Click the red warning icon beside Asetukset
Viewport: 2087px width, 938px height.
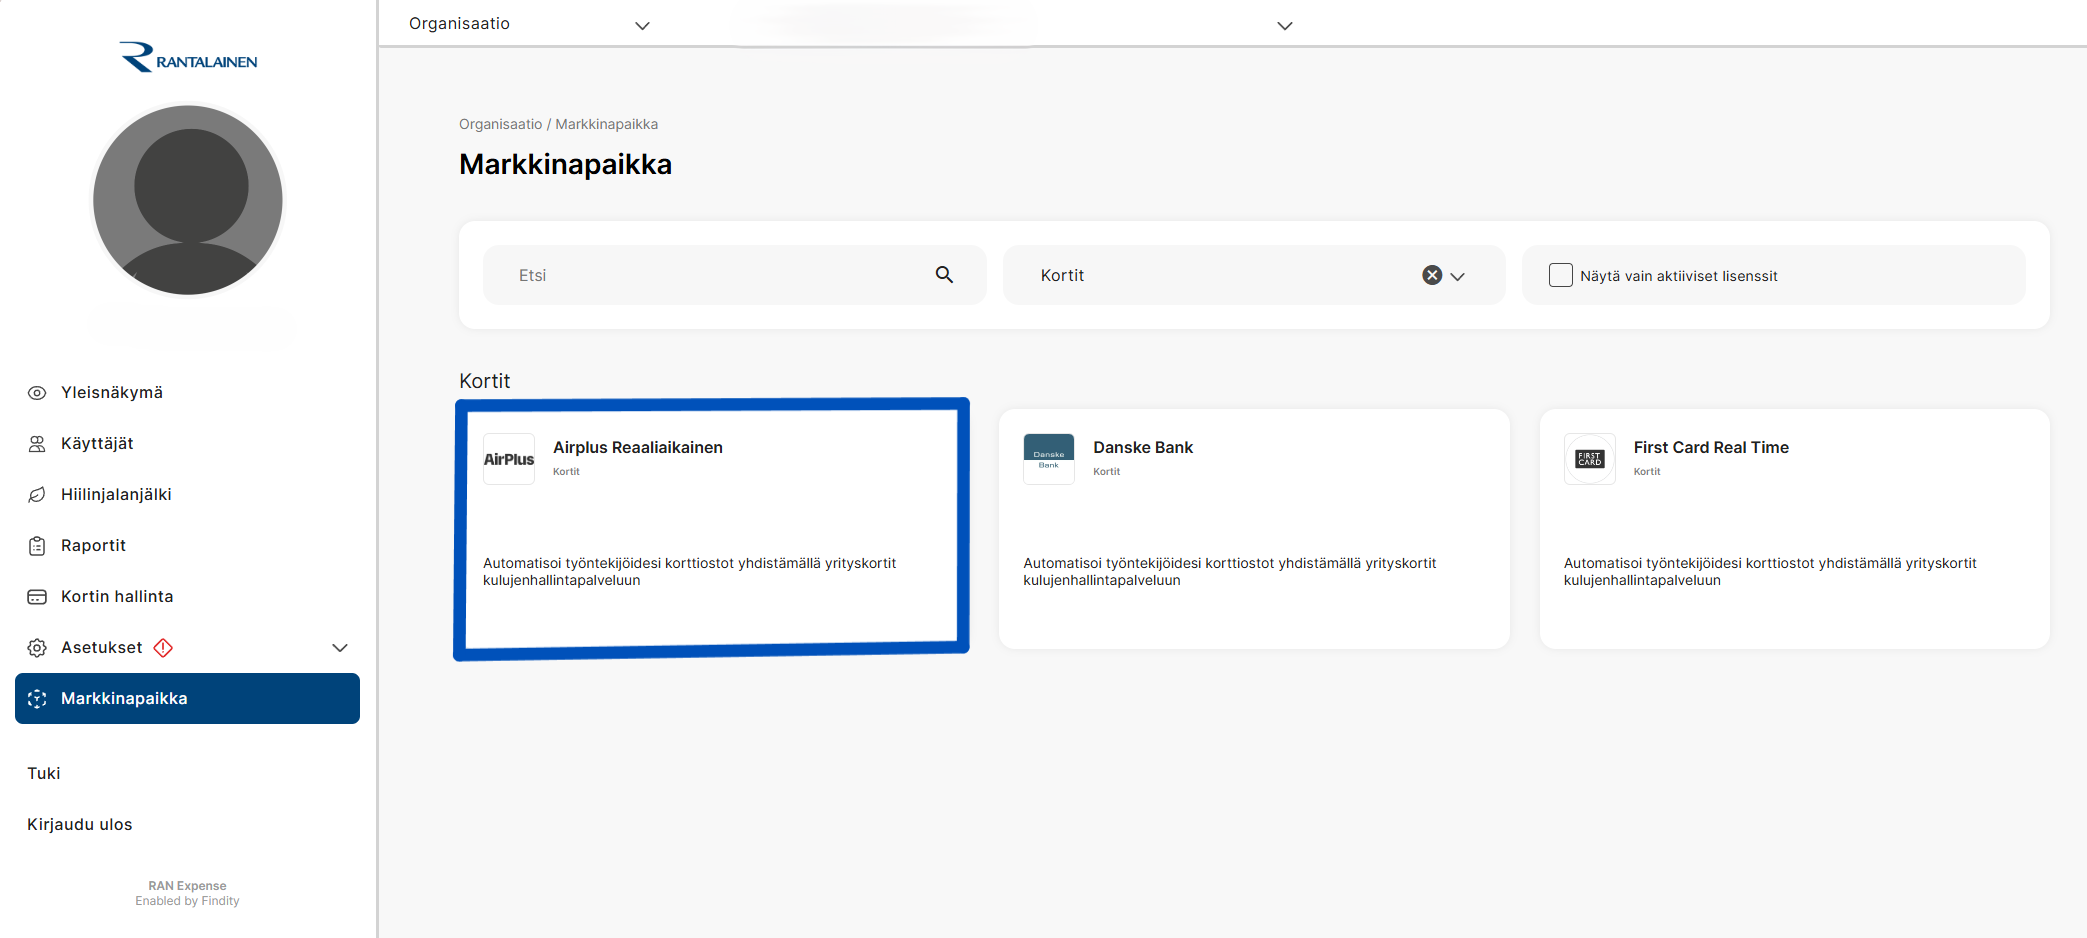coord(163,648)
